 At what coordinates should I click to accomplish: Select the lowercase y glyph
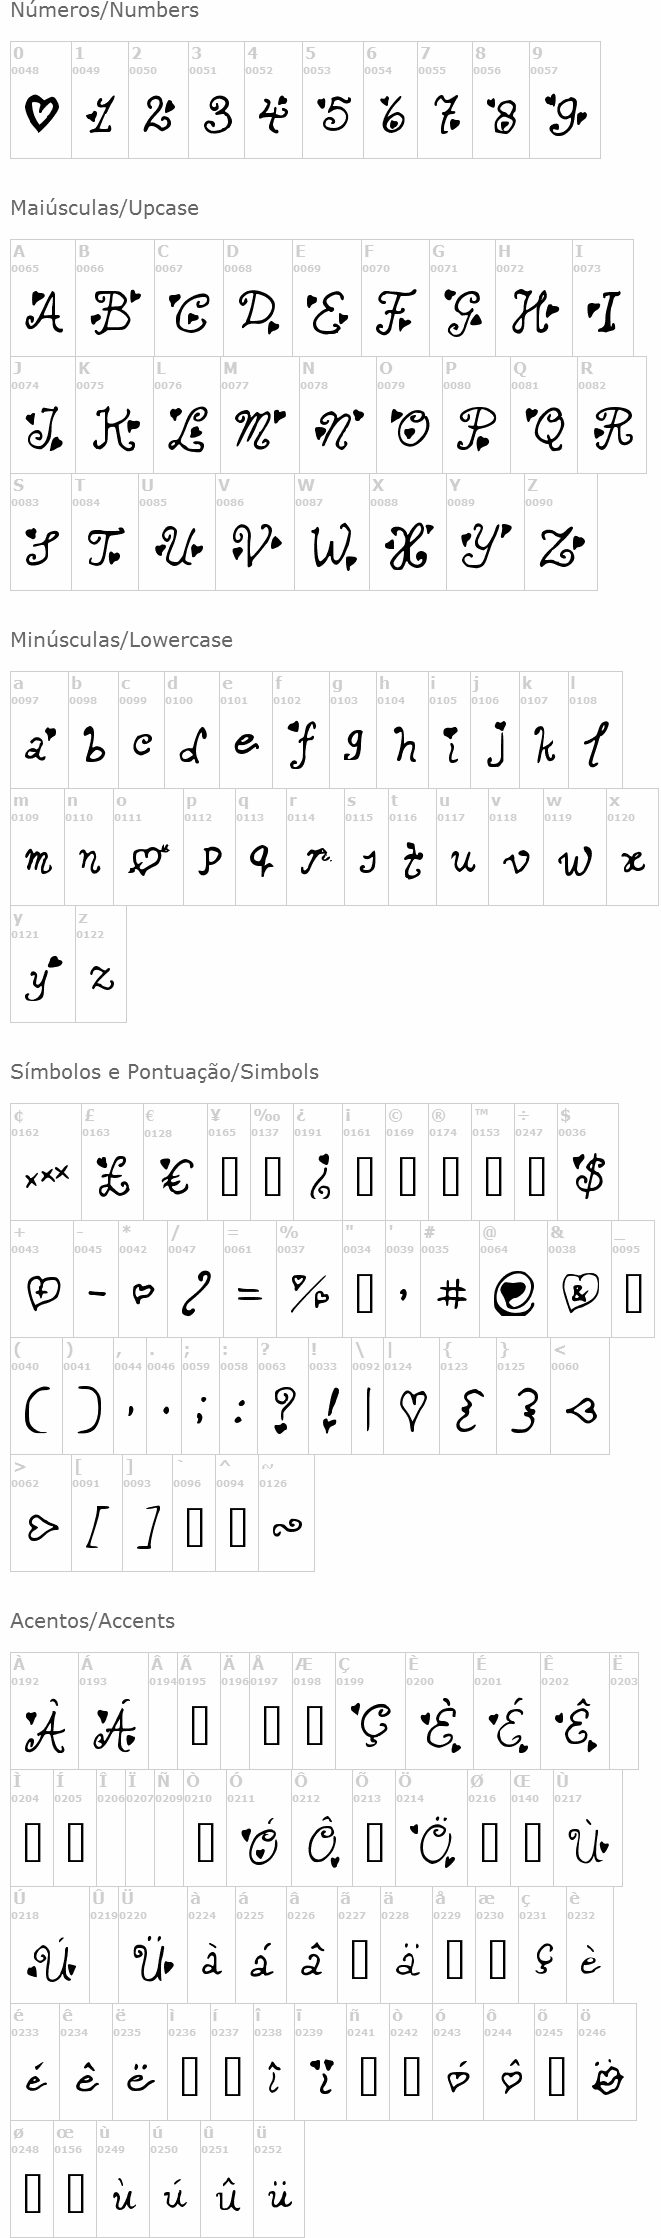click(x=42, y=977)
